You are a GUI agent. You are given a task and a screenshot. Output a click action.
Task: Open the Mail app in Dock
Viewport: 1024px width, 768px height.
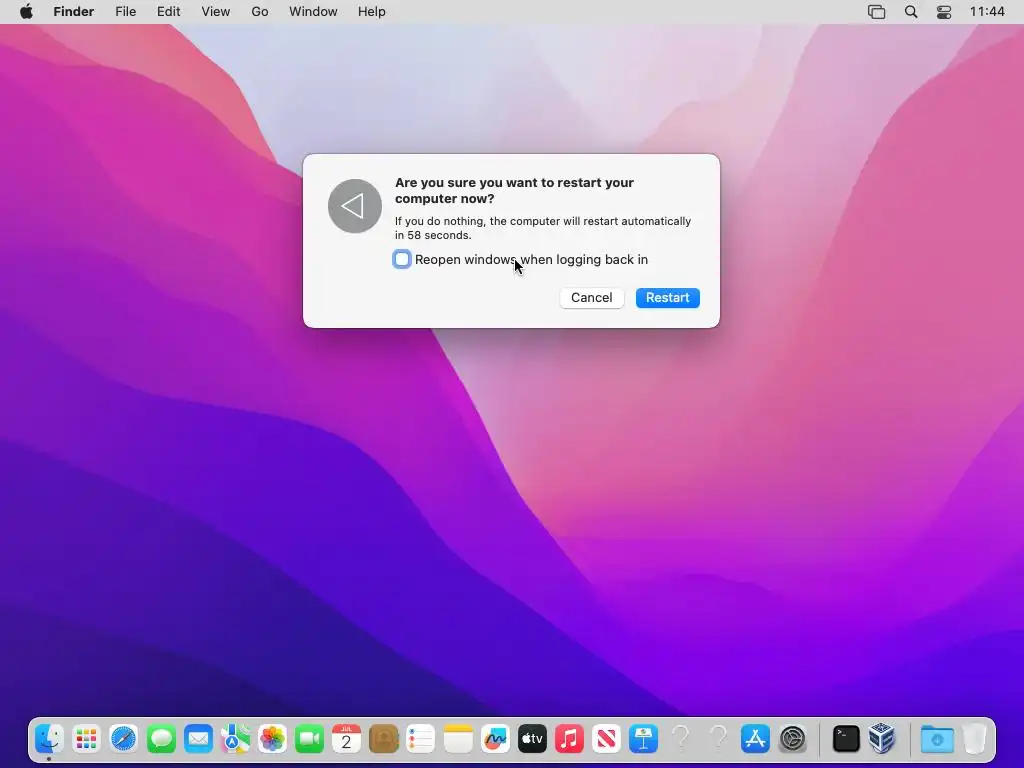198,739
